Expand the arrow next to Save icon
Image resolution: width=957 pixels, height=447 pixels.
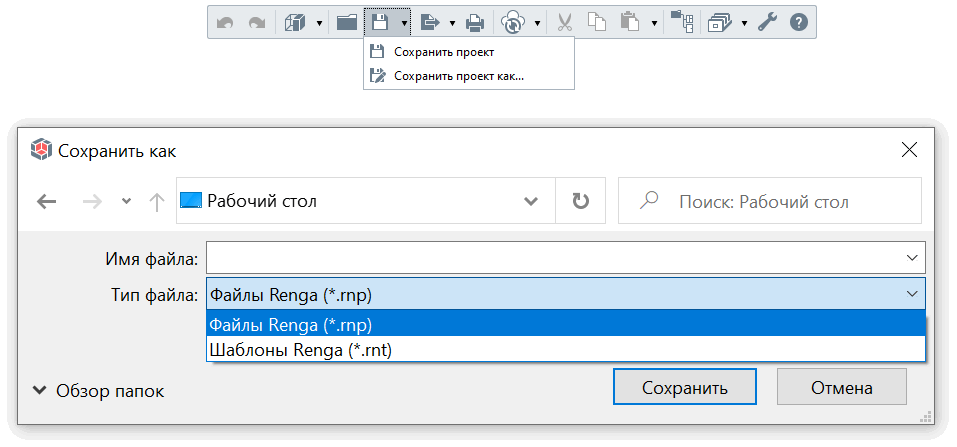404,23
